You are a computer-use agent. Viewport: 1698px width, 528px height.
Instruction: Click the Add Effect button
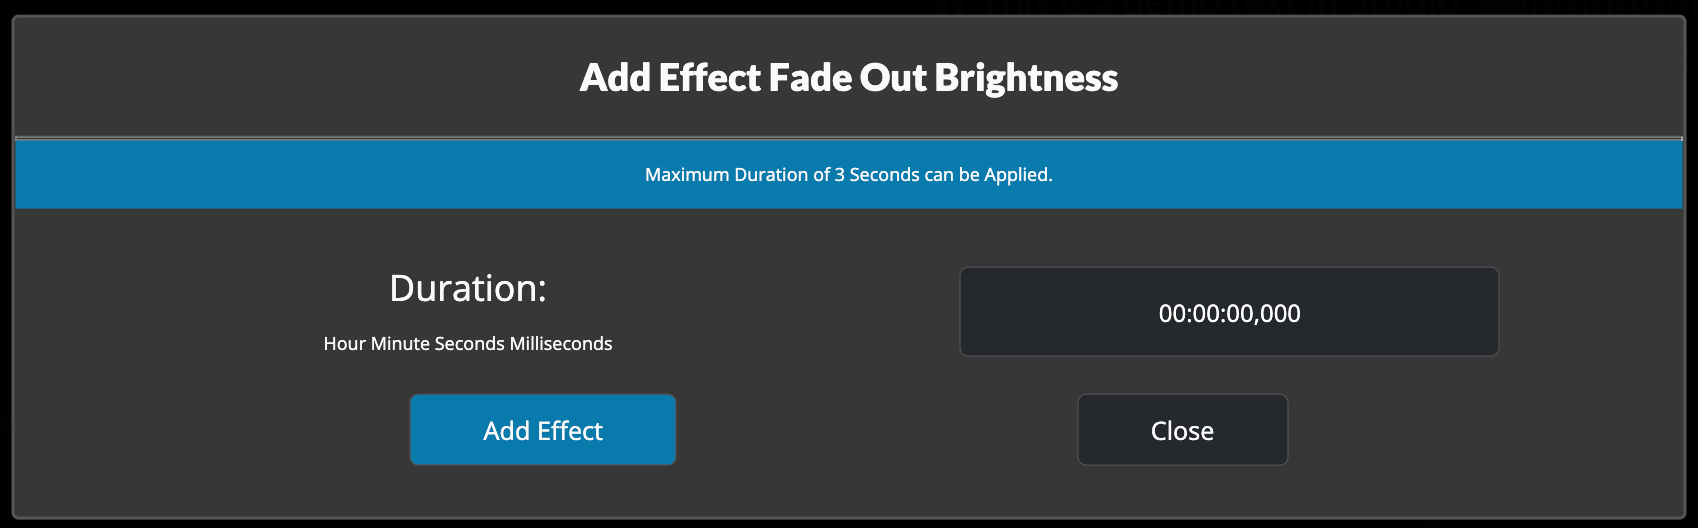[543, 430]
